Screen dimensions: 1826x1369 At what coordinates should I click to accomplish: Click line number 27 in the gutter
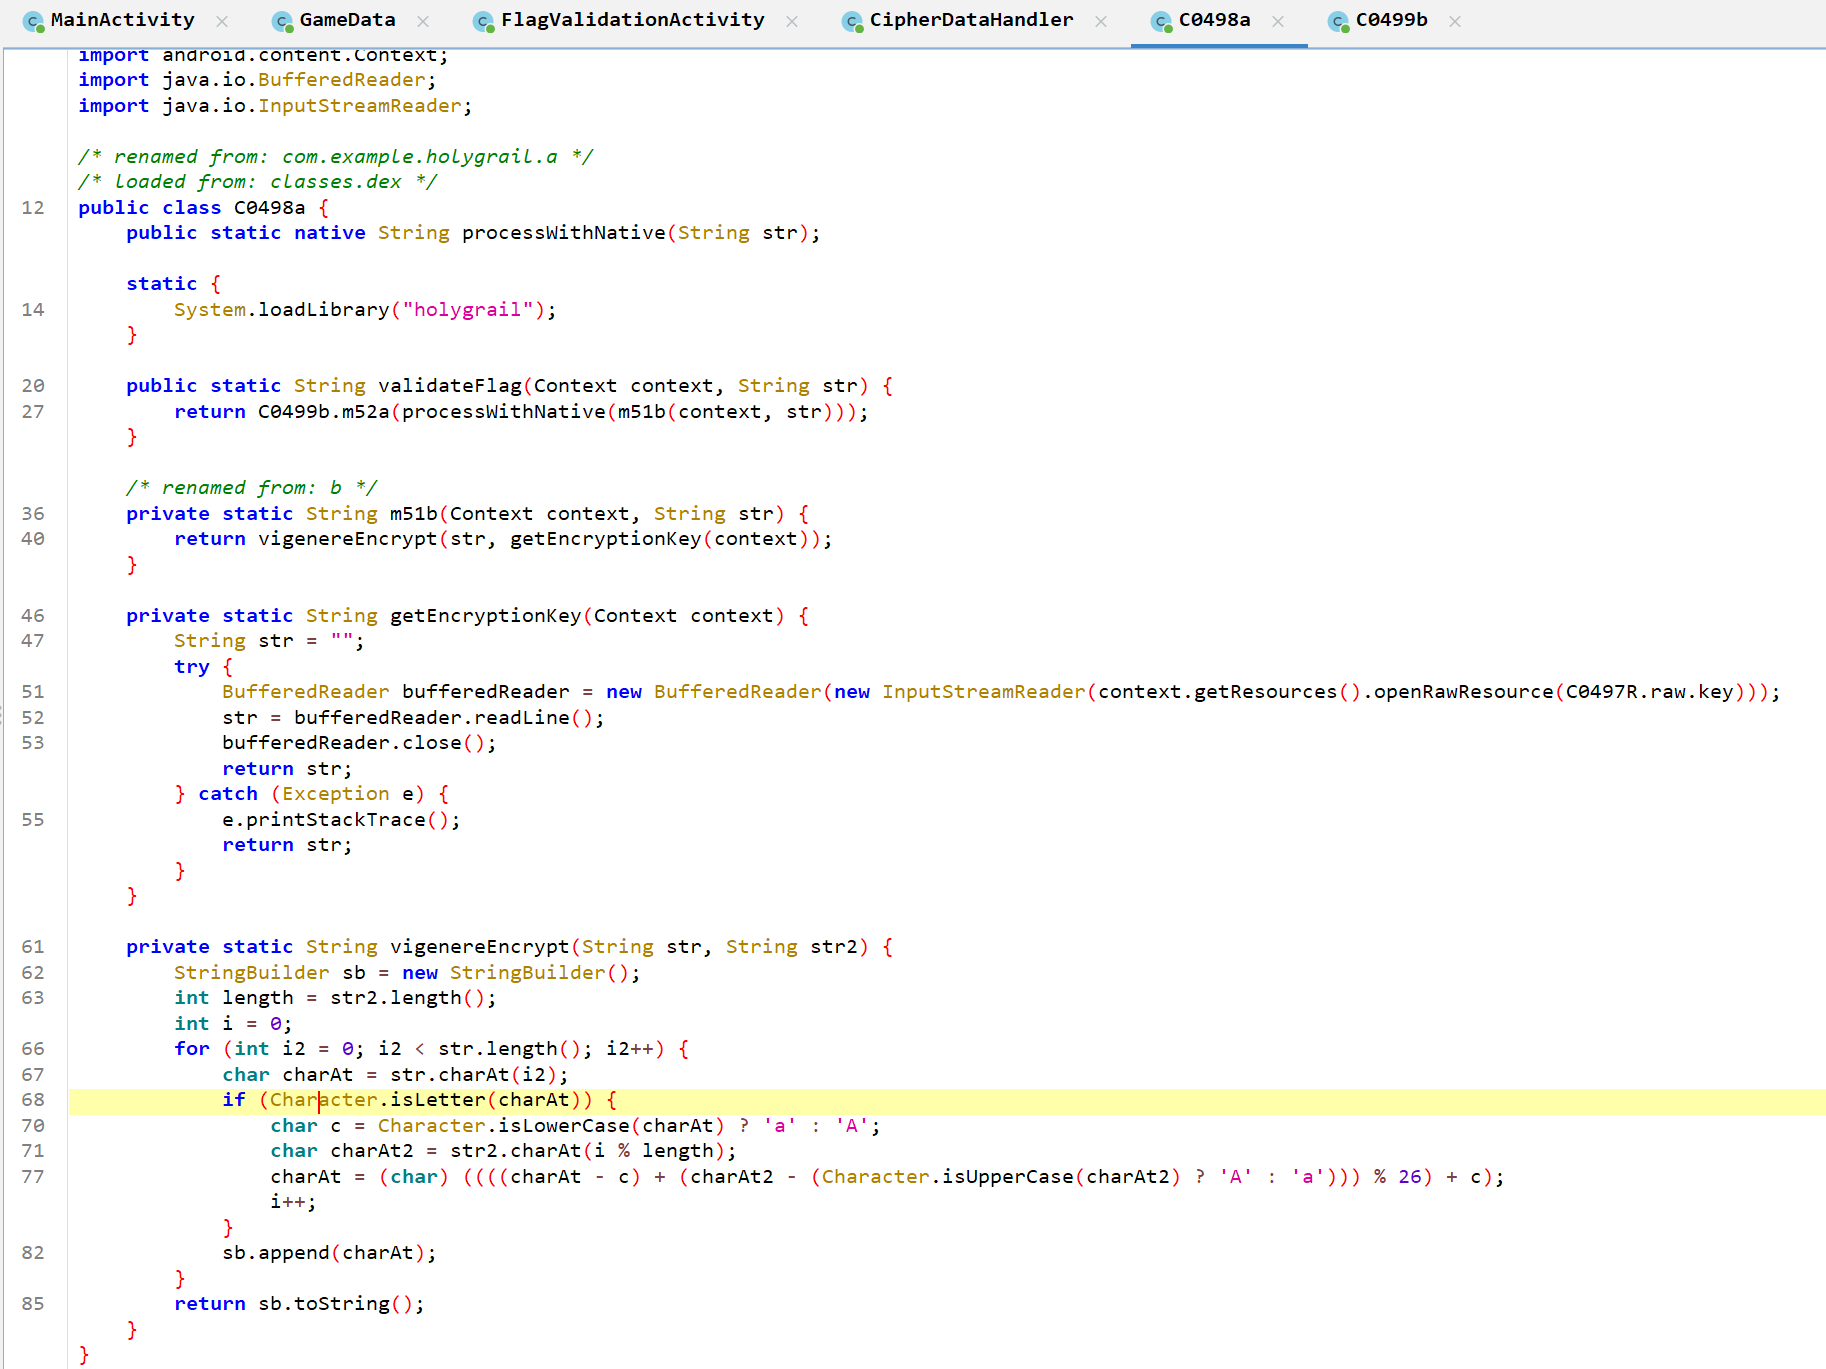click(x=33, y=411)
